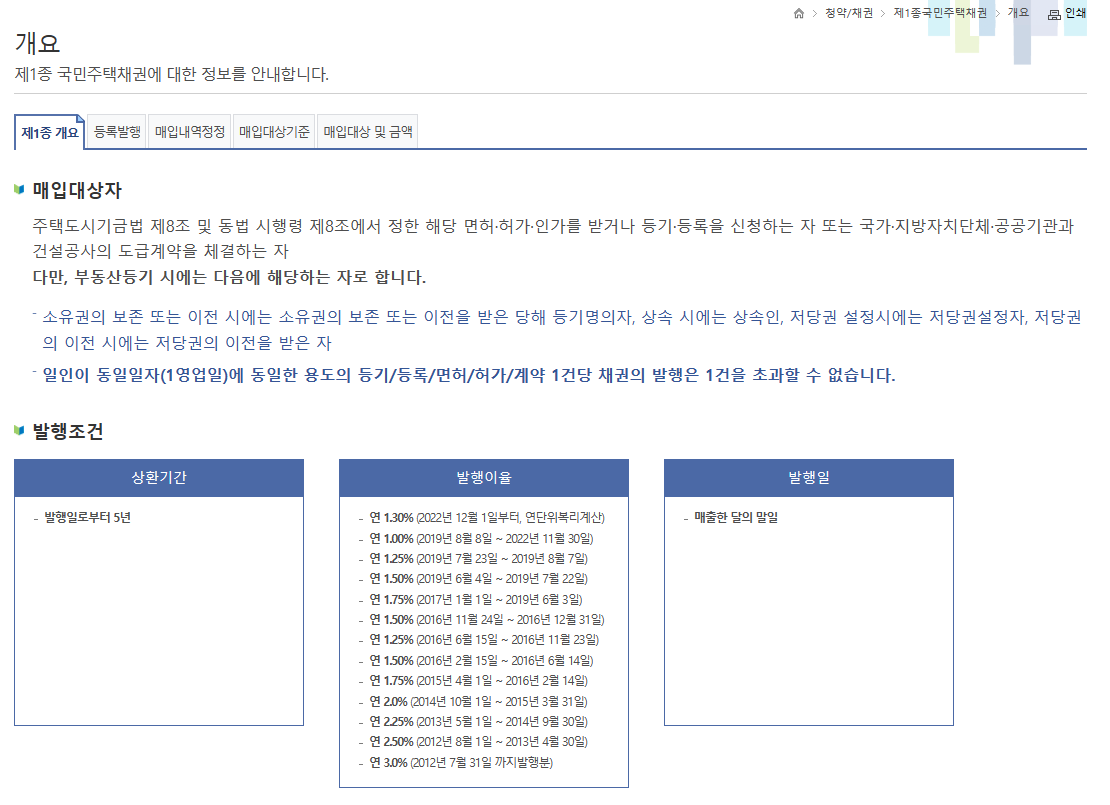Switch to the 등록발행 tab
The height and width of the screenshot is (805, 1110).
114,130
